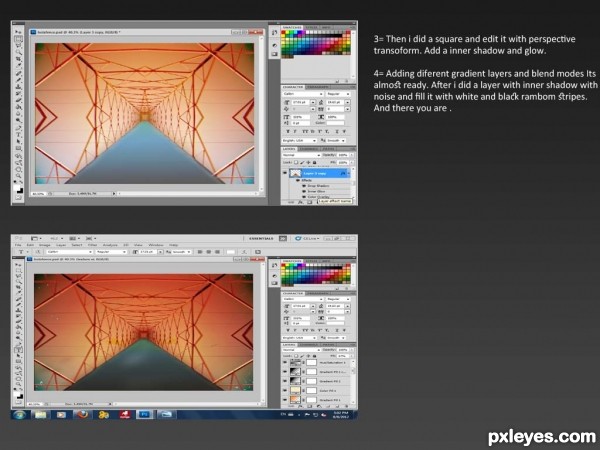The image size is (600, 450).
Task: Center text in lower options bar
Action: coord(209,252)
